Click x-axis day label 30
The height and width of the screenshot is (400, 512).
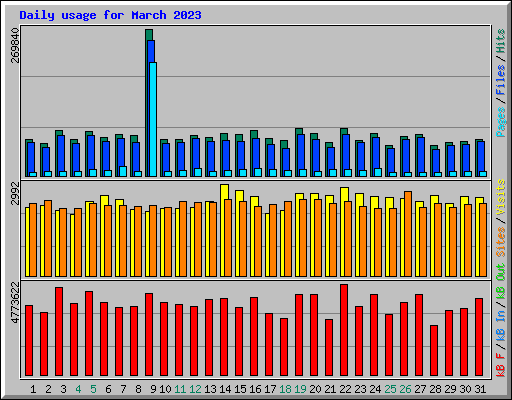click(465, 389)
